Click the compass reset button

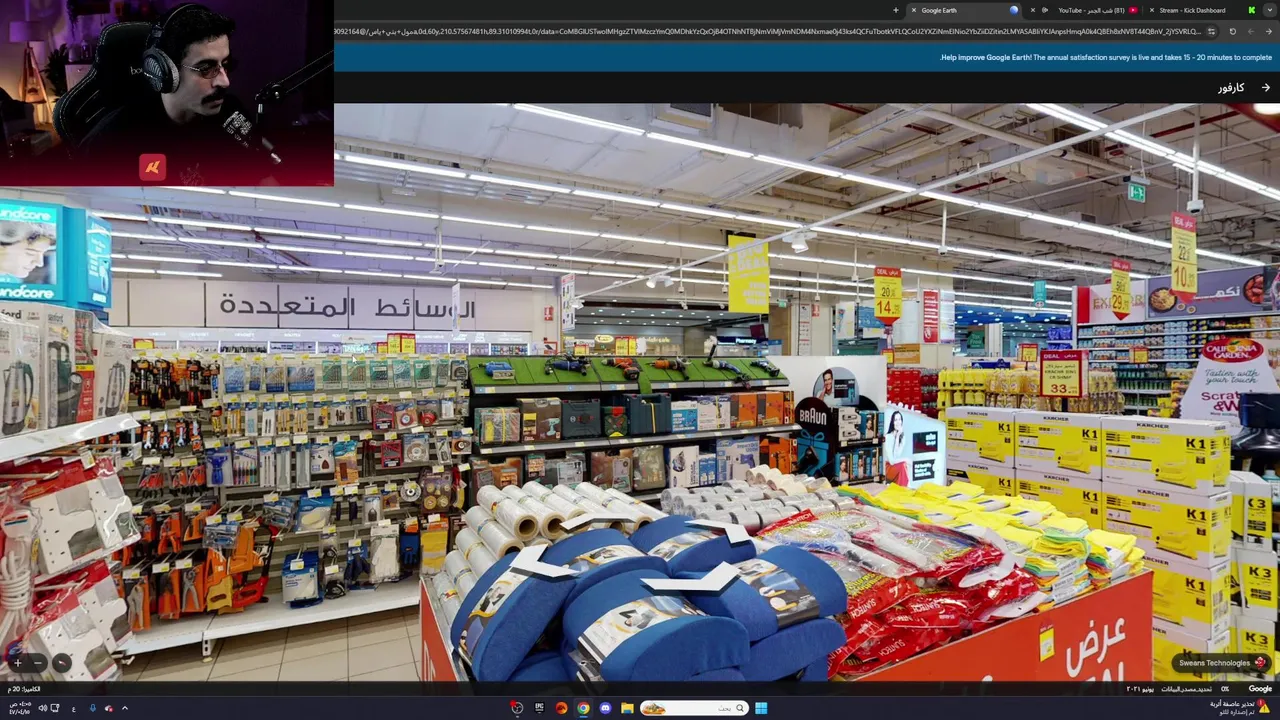coord(61,662)
